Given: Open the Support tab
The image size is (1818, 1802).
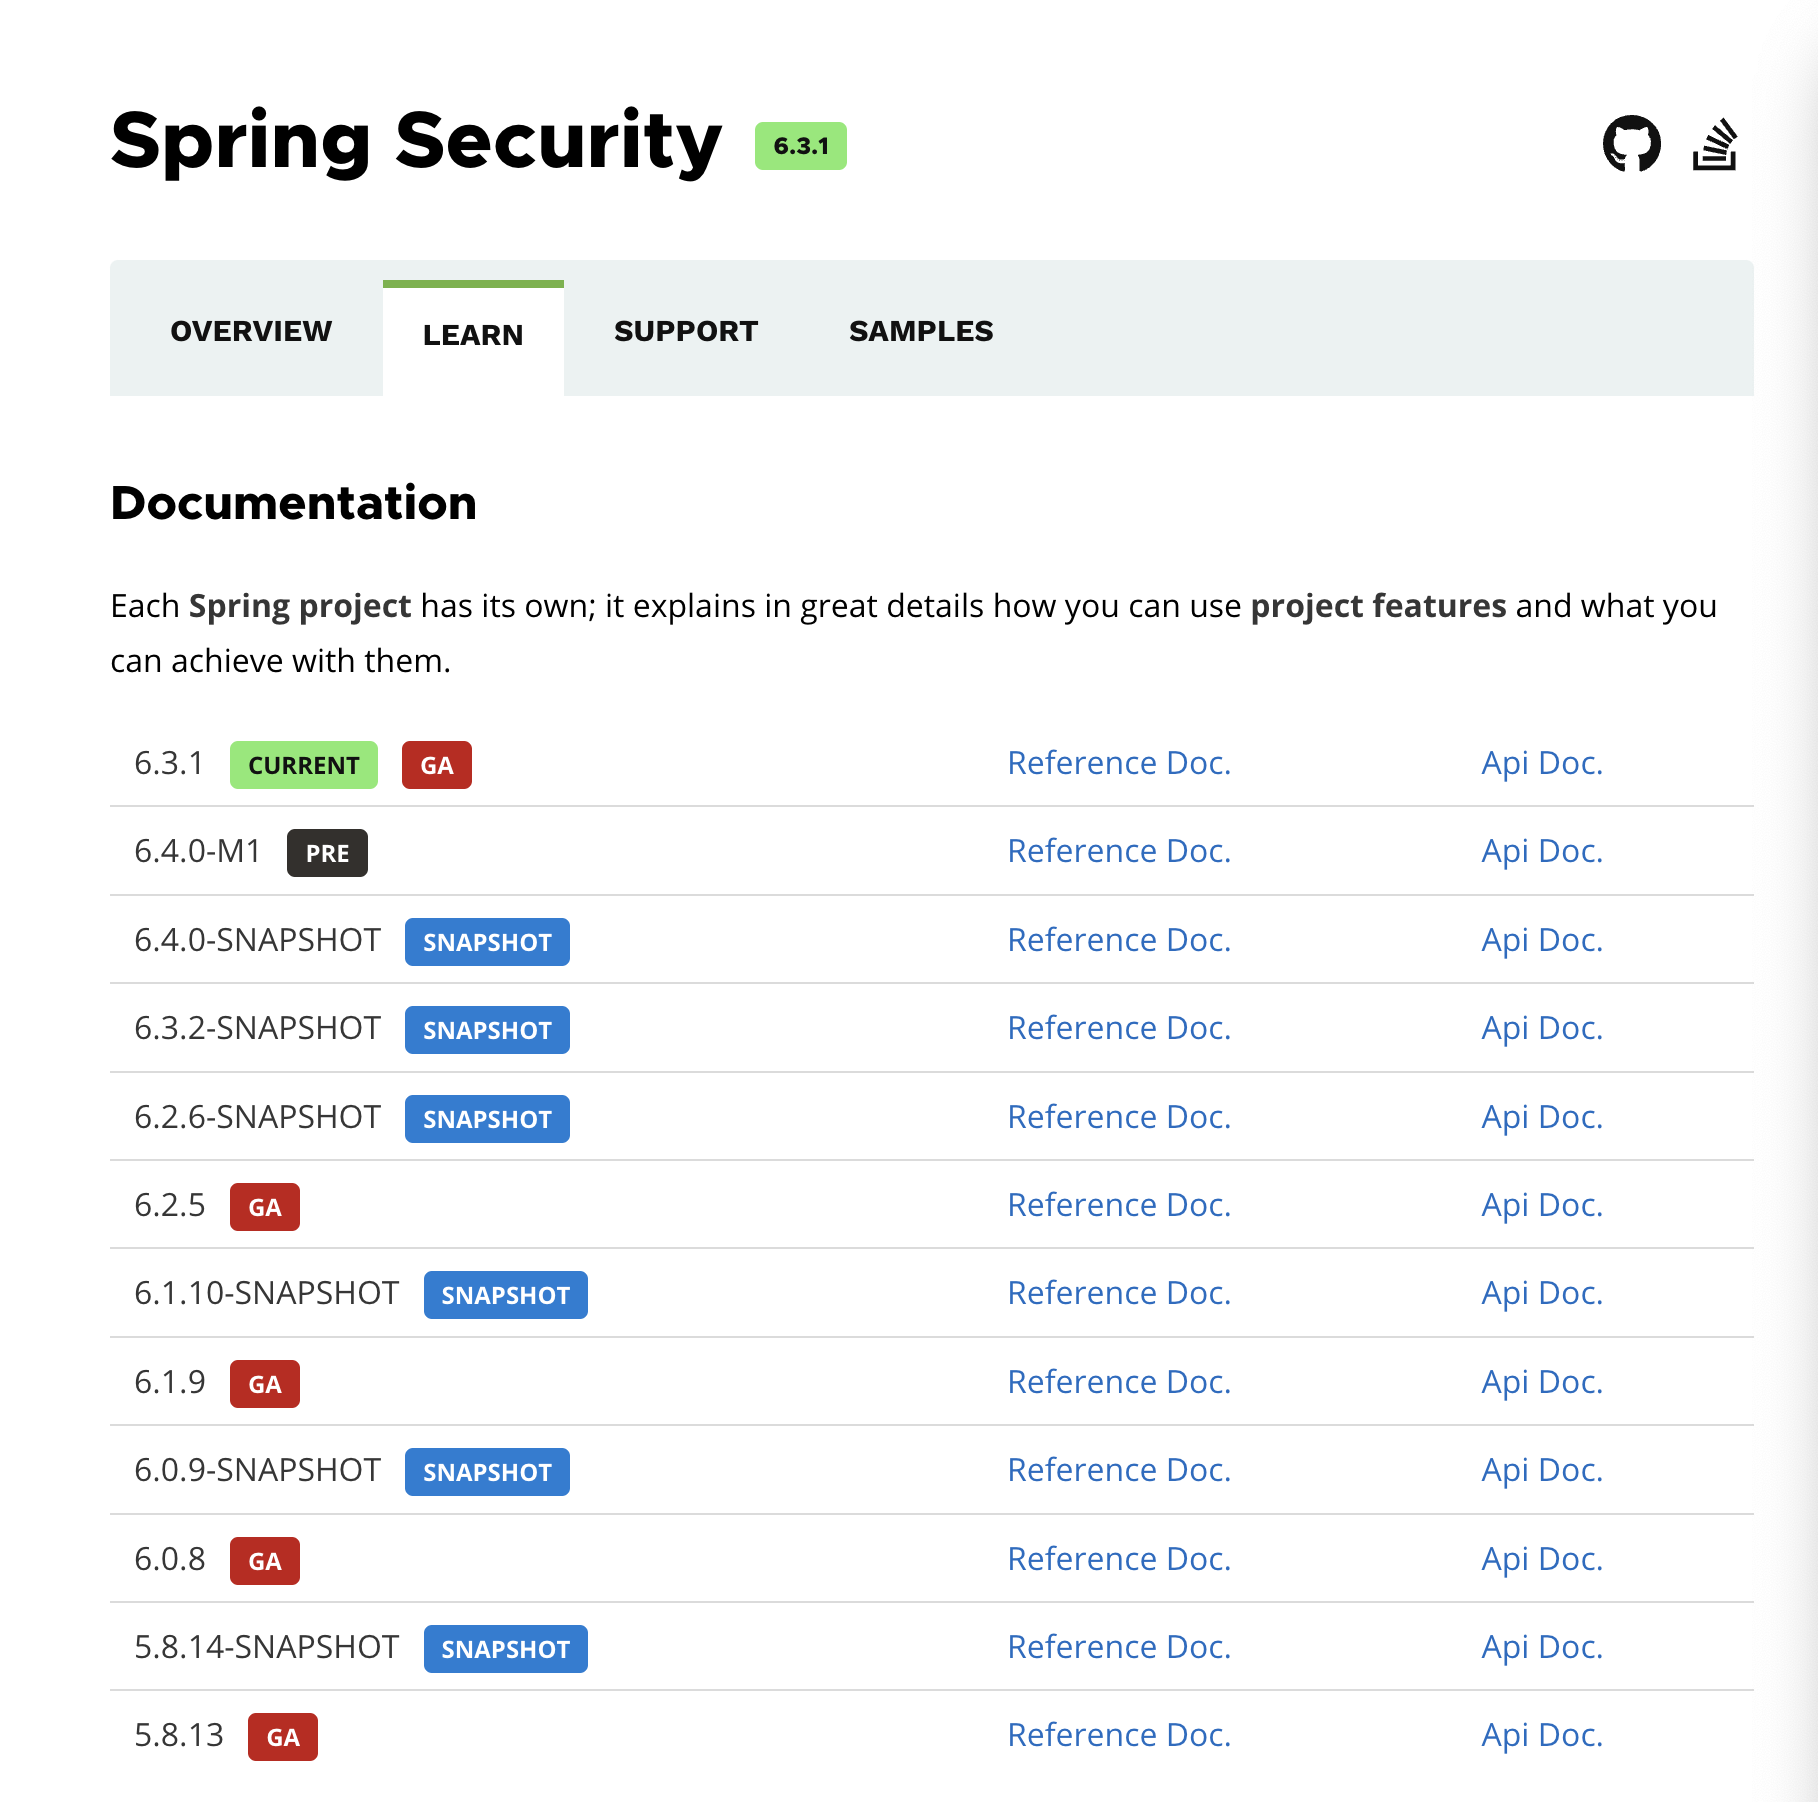Looking at the screenshot, I should click(686, 331).
